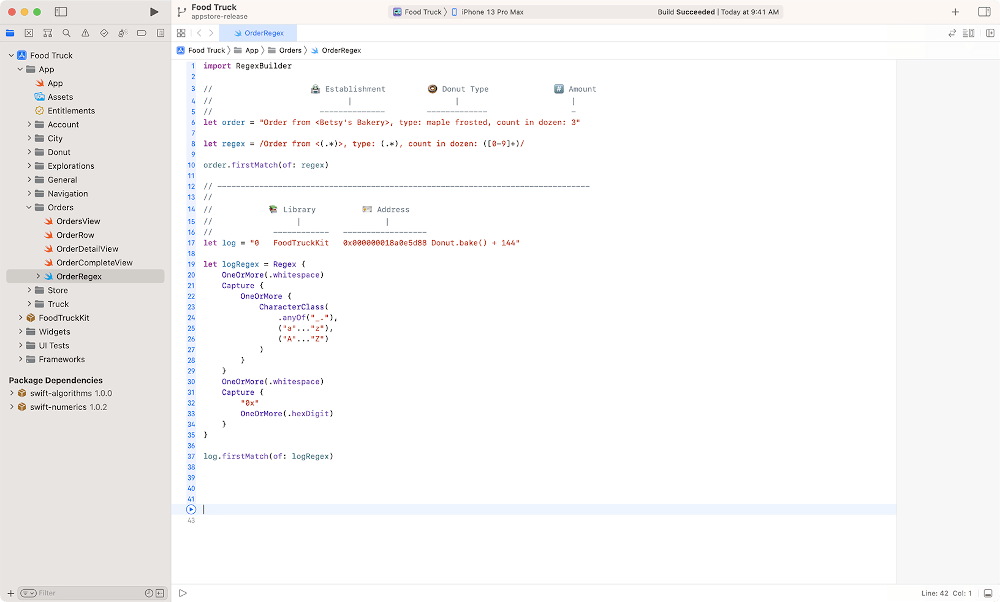The width and height of the screenshot is (1000, 602).
Task: Open the Breakpoint navigator
Action: point(141,33)
